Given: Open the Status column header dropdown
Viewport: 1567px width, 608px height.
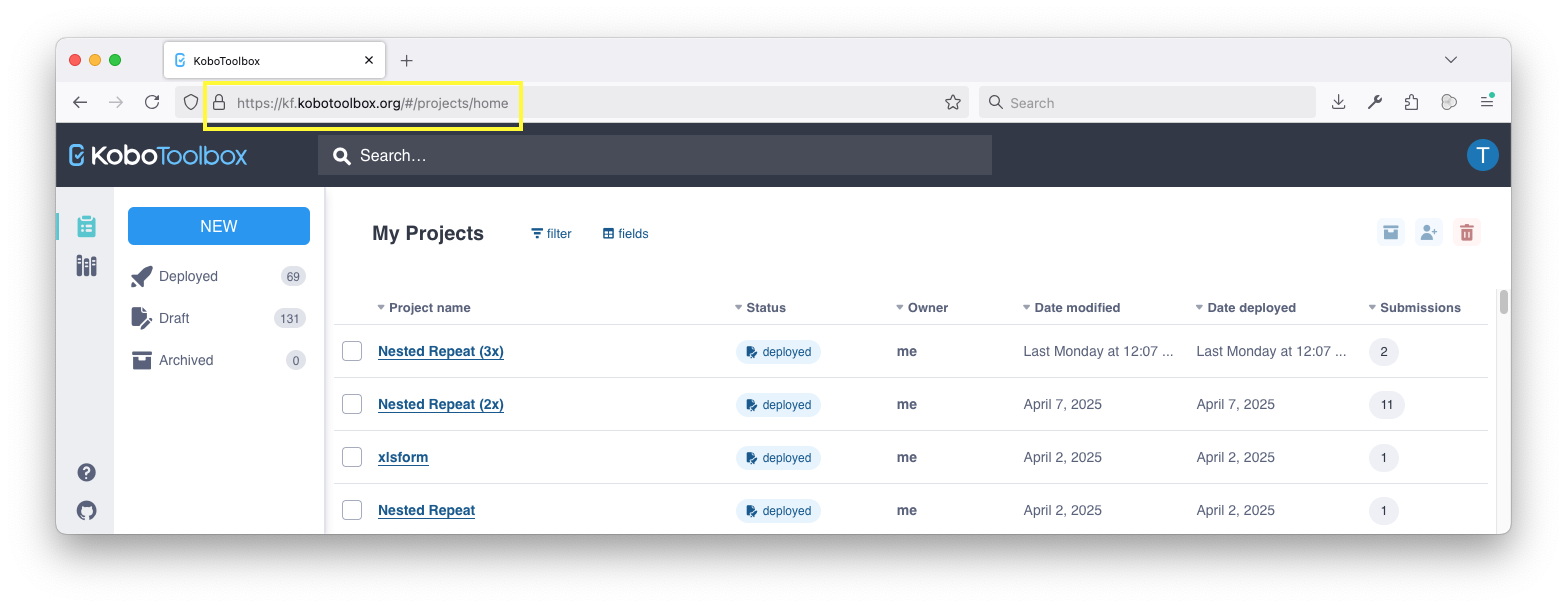Looking at the screenshot, I should pos(738,308).
